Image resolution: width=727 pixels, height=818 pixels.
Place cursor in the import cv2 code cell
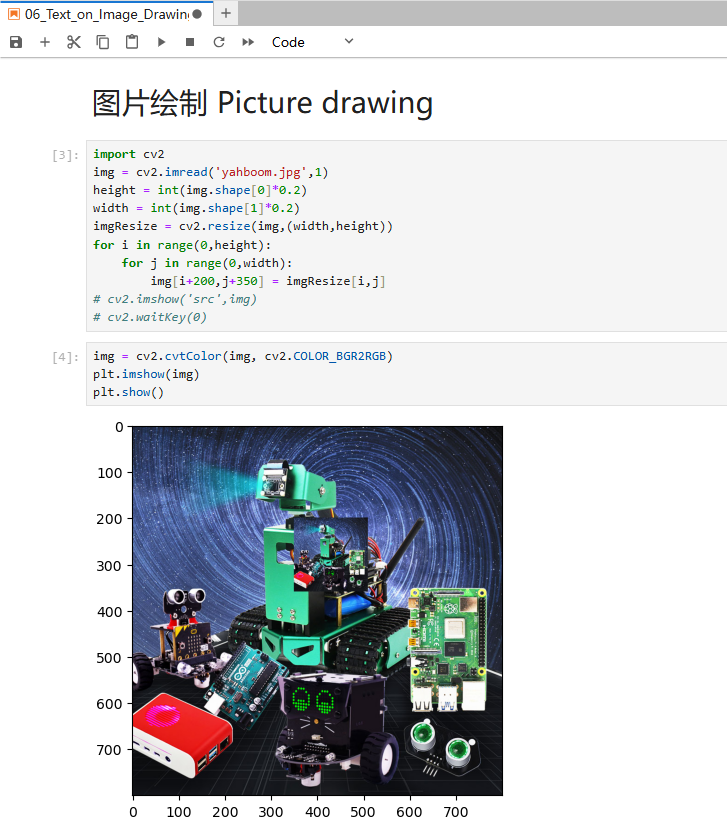pyautogui.click(x=406, y=236)
